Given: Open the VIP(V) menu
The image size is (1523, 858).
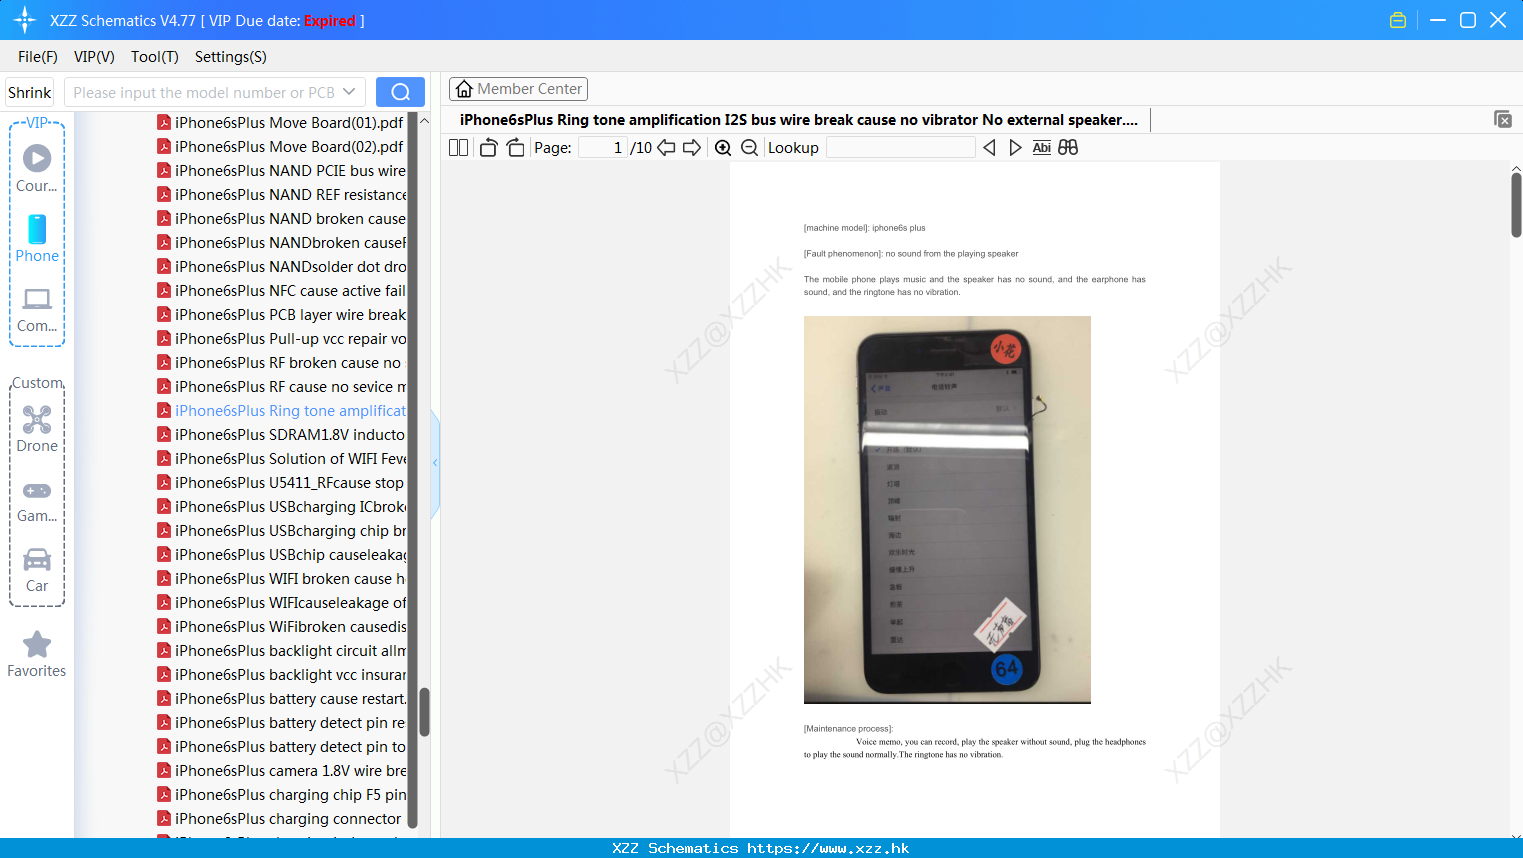Looking at the screenshot, I should tap(94, 57).
